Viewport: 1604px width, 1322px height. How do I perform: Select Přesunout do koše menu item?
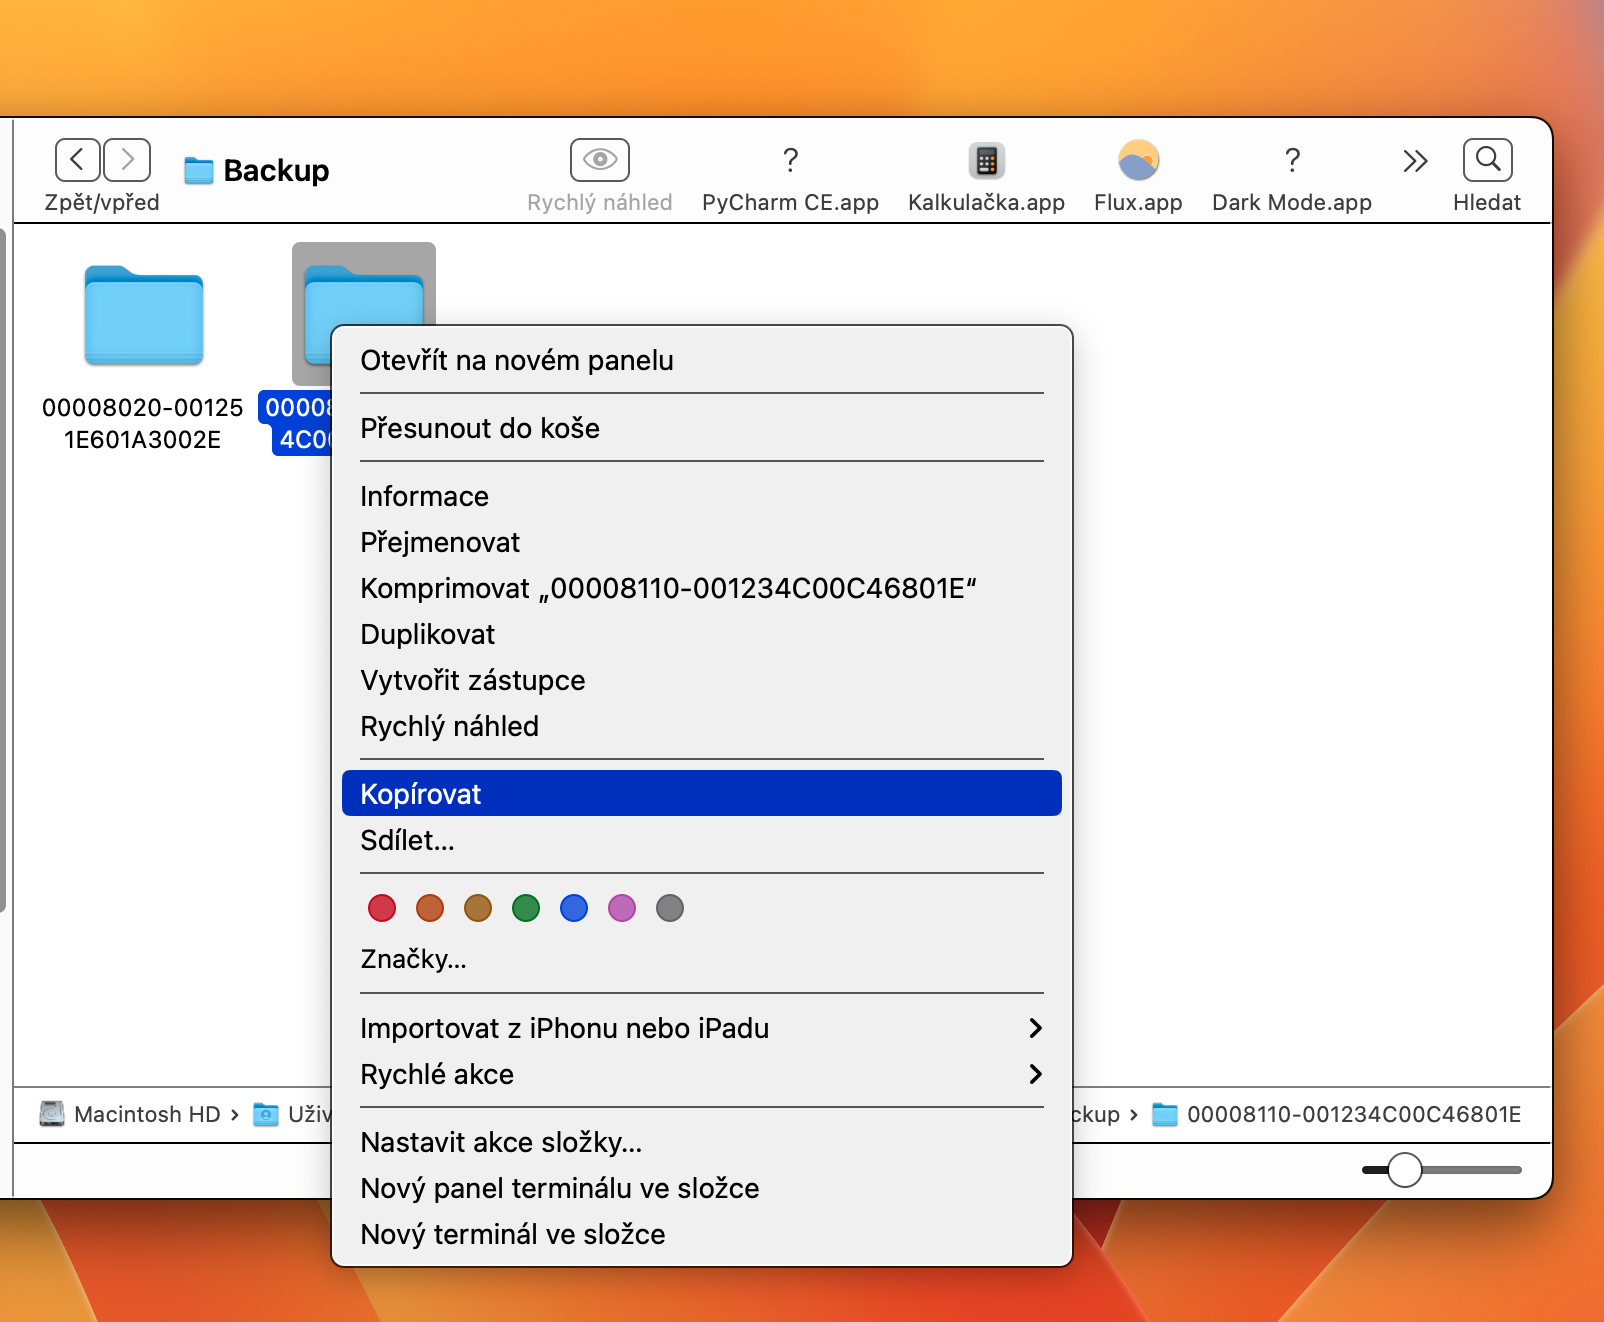(x=702, y=428)
